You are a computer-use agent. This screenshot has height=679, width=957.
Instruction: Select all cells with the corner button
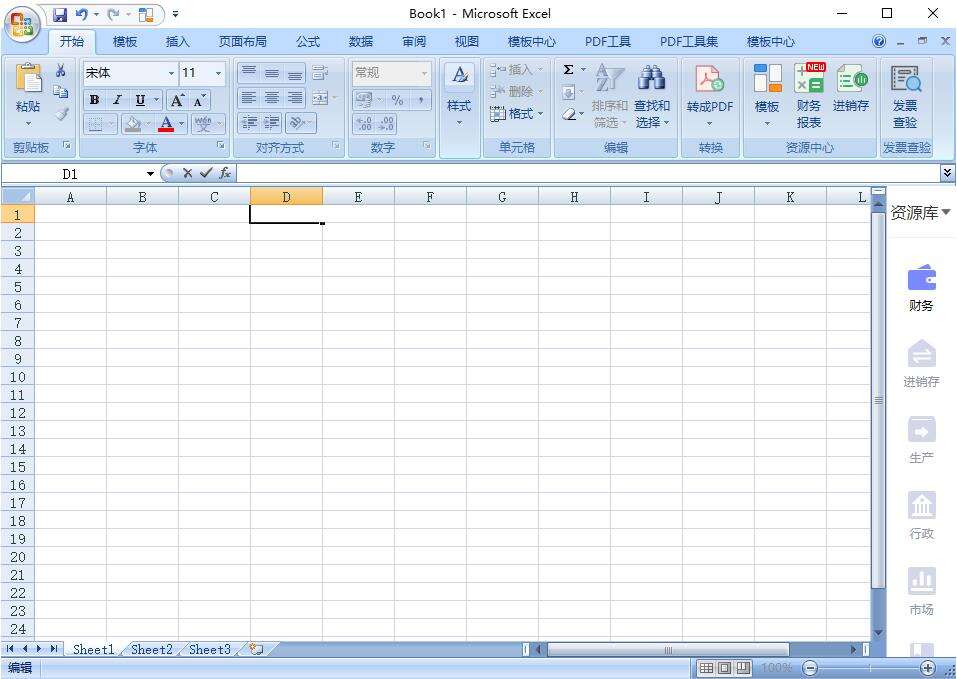click(x=18, y=196)
